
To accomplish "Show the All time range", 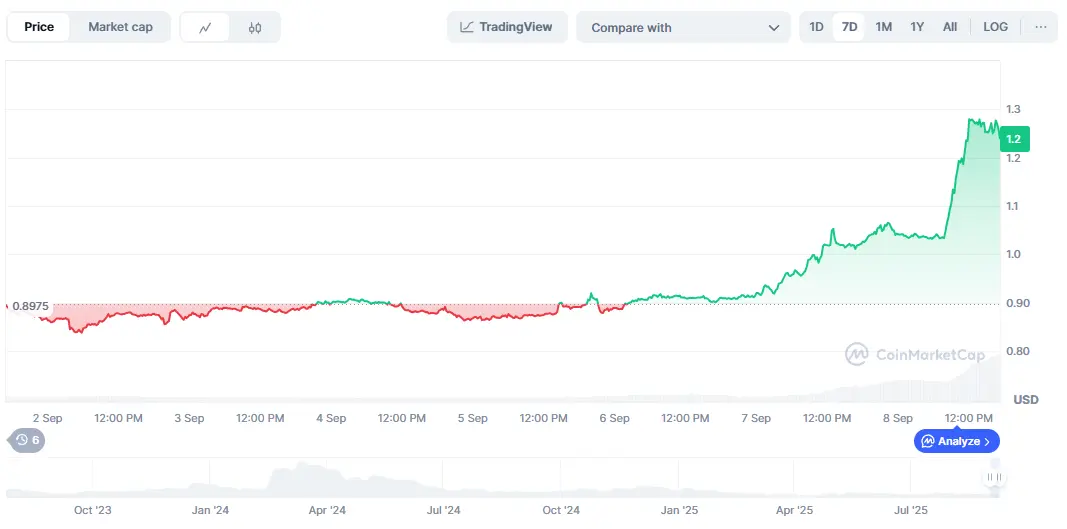I will tap(950, 27).
